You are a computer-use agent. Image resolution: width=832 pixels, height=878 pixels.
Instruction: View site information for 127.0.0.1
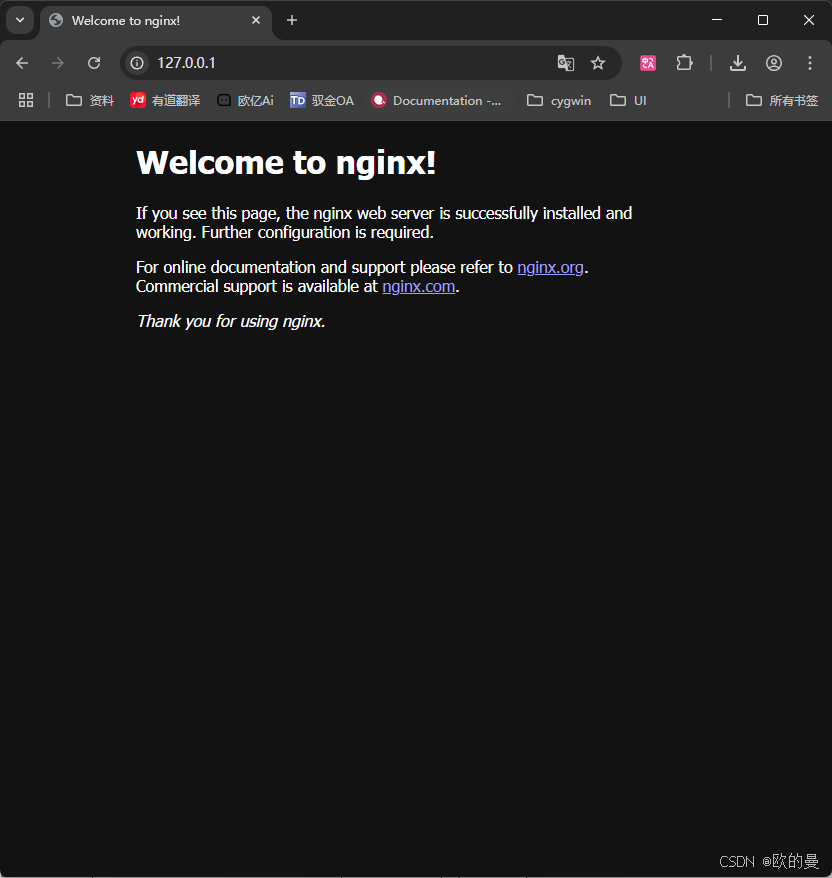(137, 63)
